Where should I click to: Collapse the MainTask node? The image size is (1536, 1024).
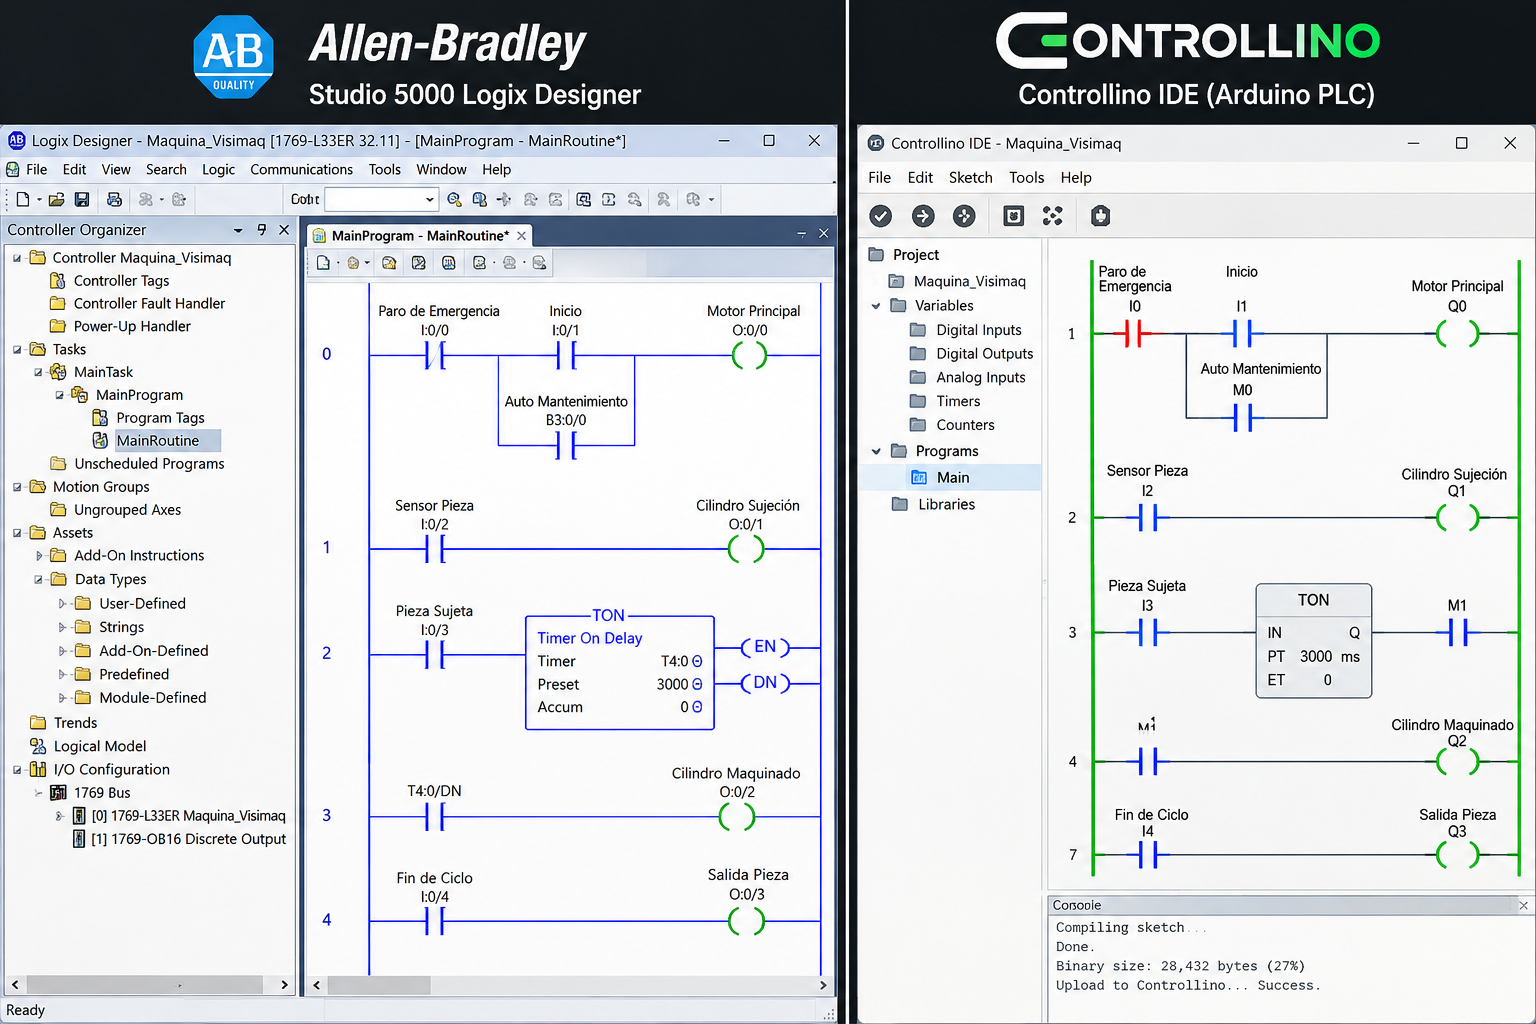point(38,372)
